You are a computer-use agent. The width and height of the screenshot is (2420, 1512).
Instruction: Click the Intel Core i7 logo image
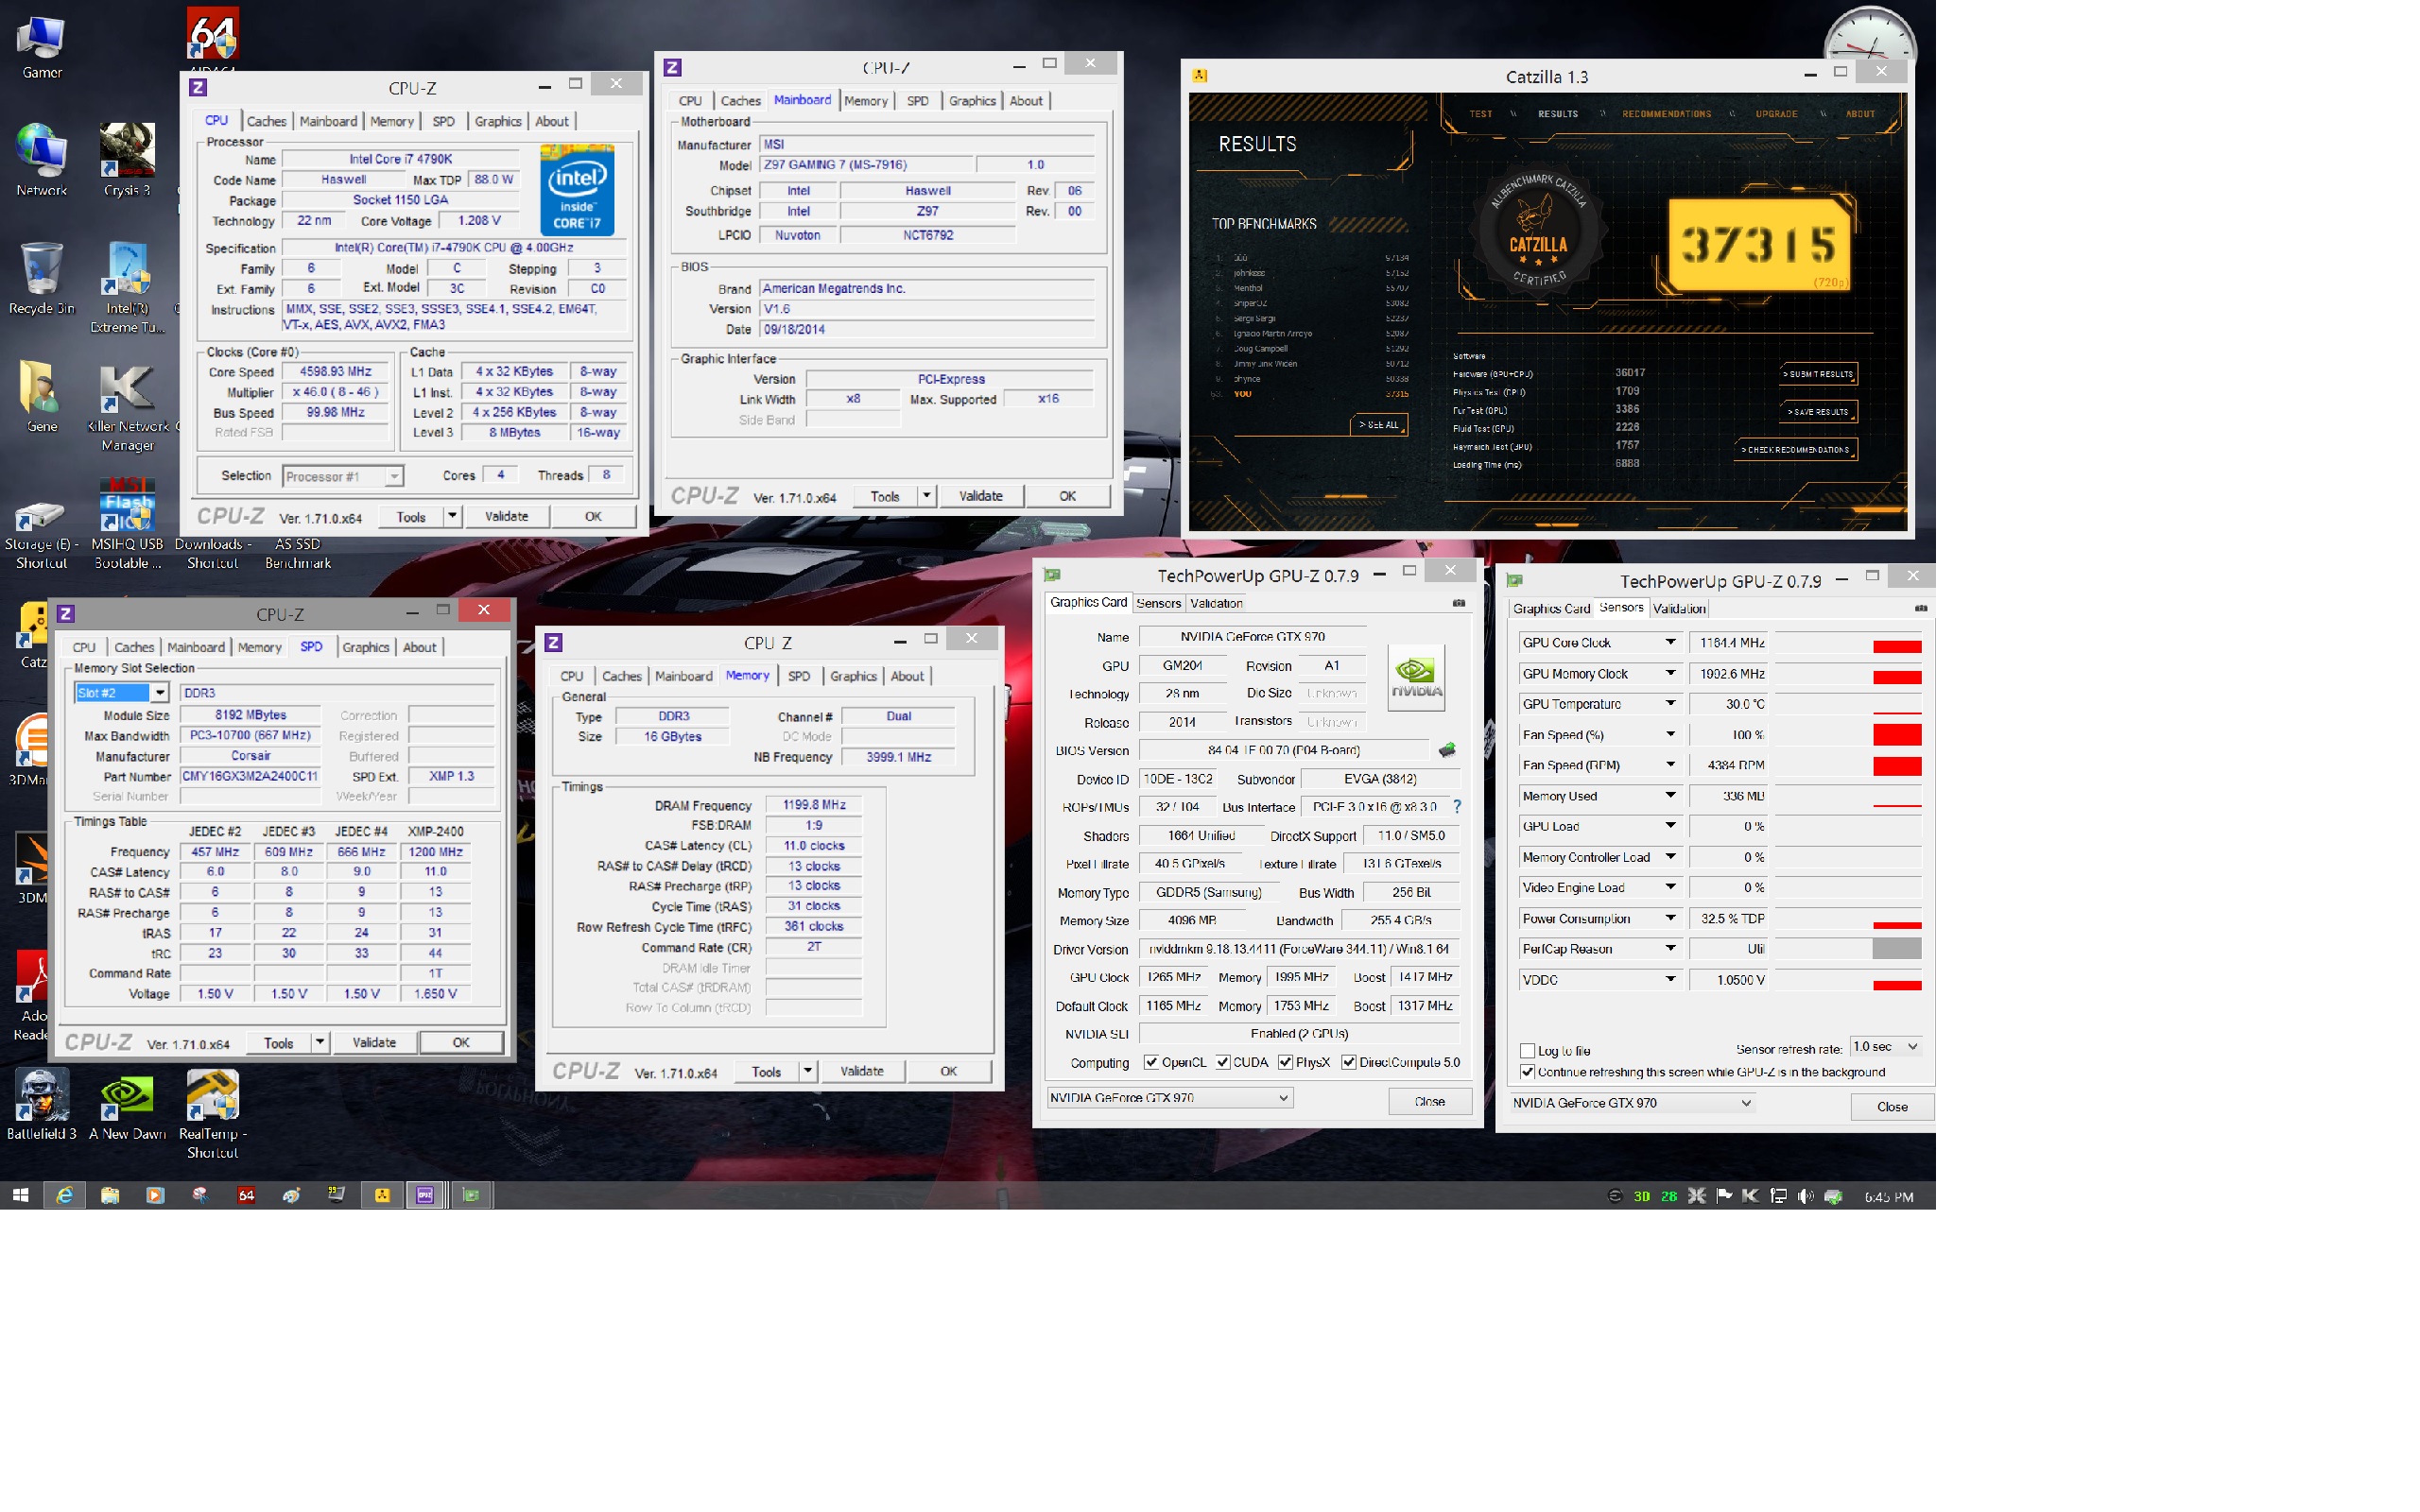577,190
